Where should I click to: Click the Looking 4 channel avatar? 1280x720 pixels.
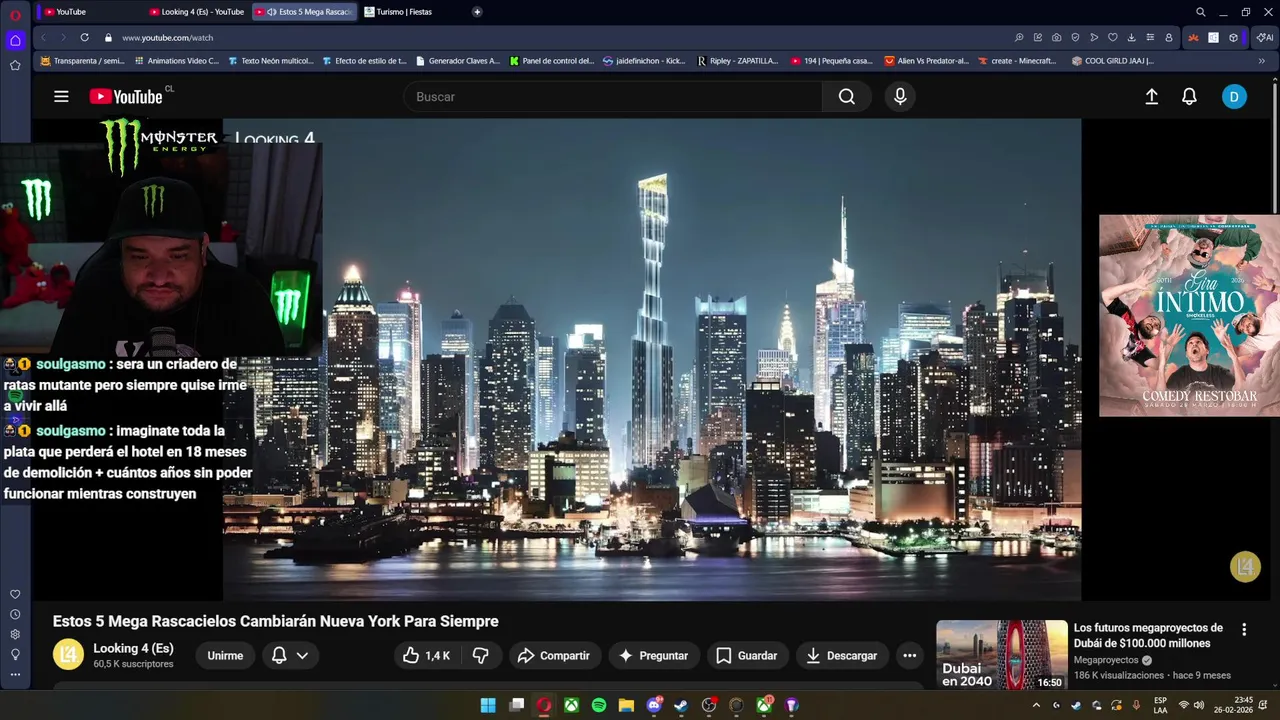[x=68, y=655]
